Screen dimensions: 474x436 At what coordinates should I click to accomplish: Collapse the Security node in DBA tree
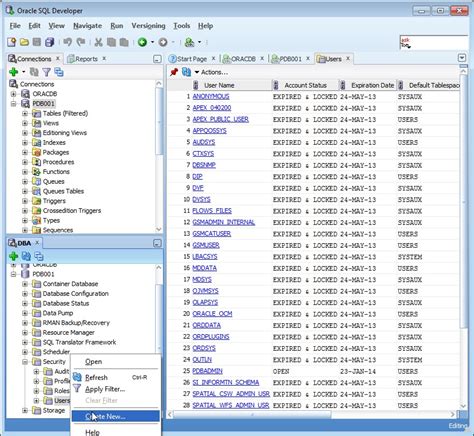pyautogui.click(x=25, y=362)
